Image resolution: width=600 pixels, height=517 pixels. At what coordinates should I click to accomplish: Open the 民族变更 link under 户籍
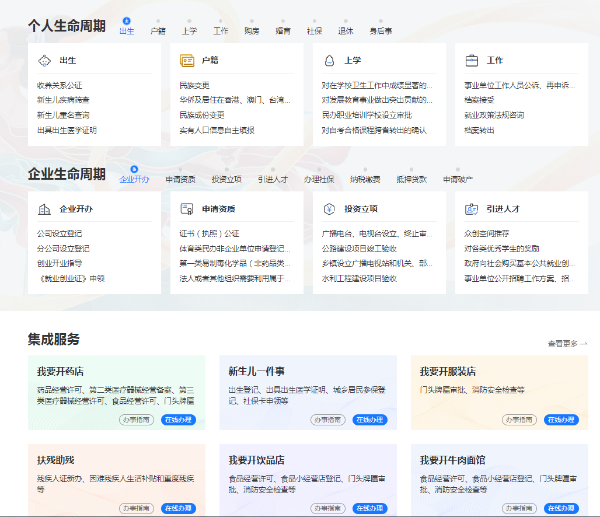click(194, 86)
